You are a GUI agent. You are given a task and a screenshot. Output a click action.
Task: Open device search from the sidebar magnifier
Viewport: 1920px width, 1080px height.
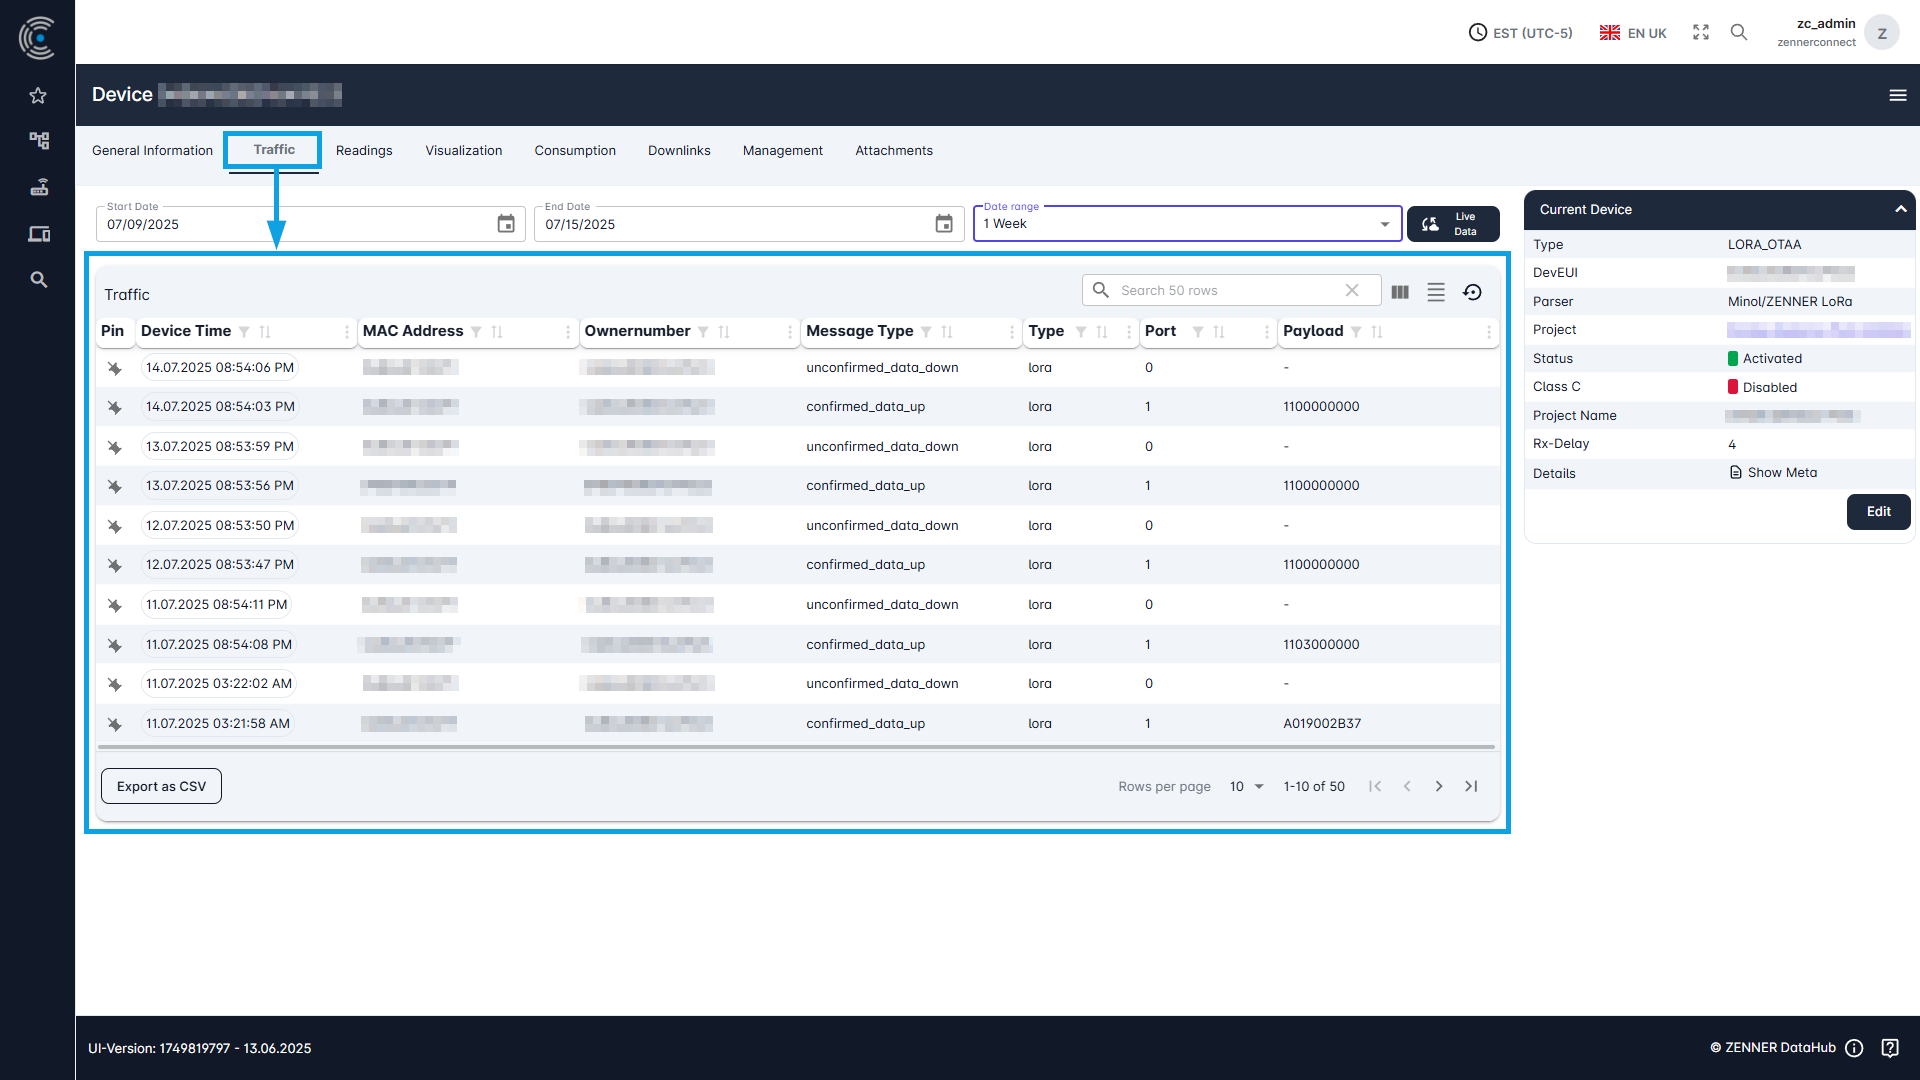(38, 279)
